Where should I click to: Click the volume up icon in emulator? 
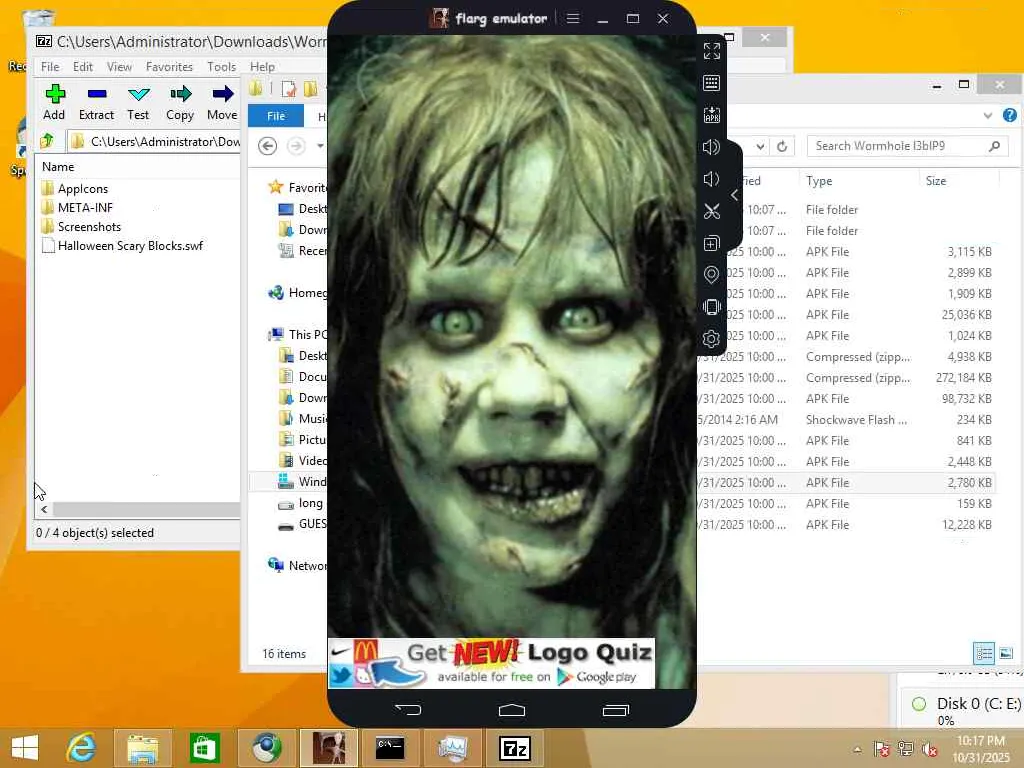pos(711,147)
